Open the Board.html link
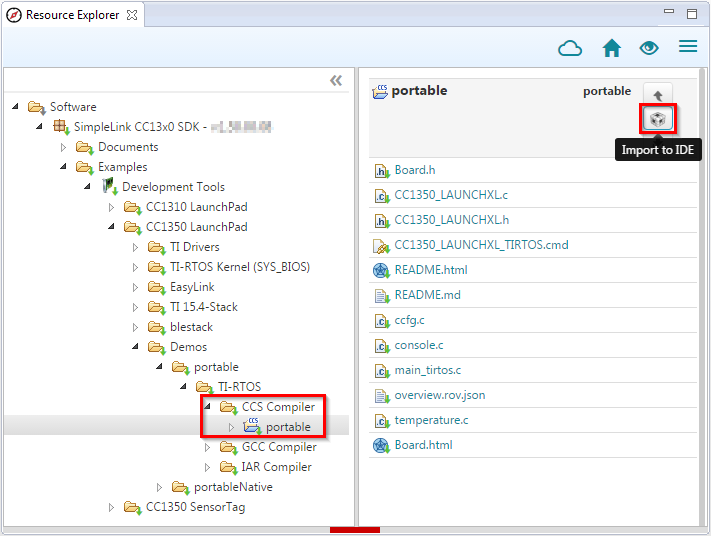 click(424, 445)
